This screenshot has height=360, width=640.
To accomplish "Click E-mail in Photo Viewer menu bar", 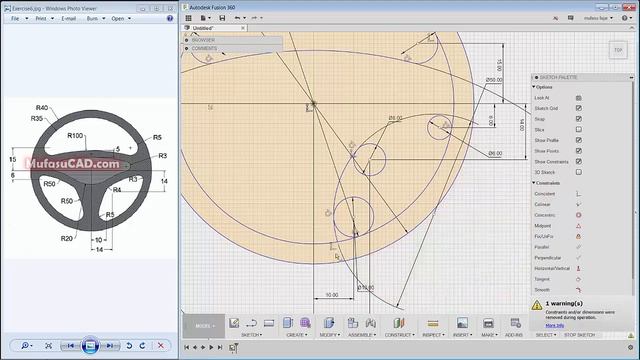I will pyautogui.click(x=69, y=19).
